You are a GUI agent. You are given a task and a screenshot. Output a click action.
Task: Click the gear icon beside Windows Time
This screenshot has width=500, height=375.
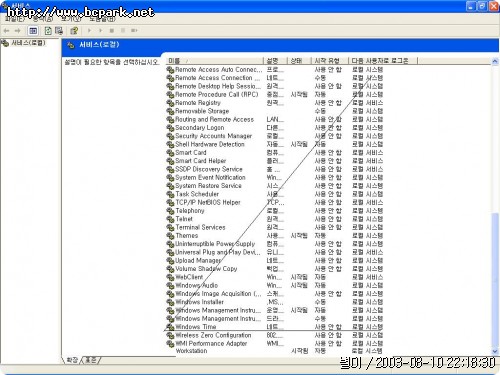[x=170, y=327]
